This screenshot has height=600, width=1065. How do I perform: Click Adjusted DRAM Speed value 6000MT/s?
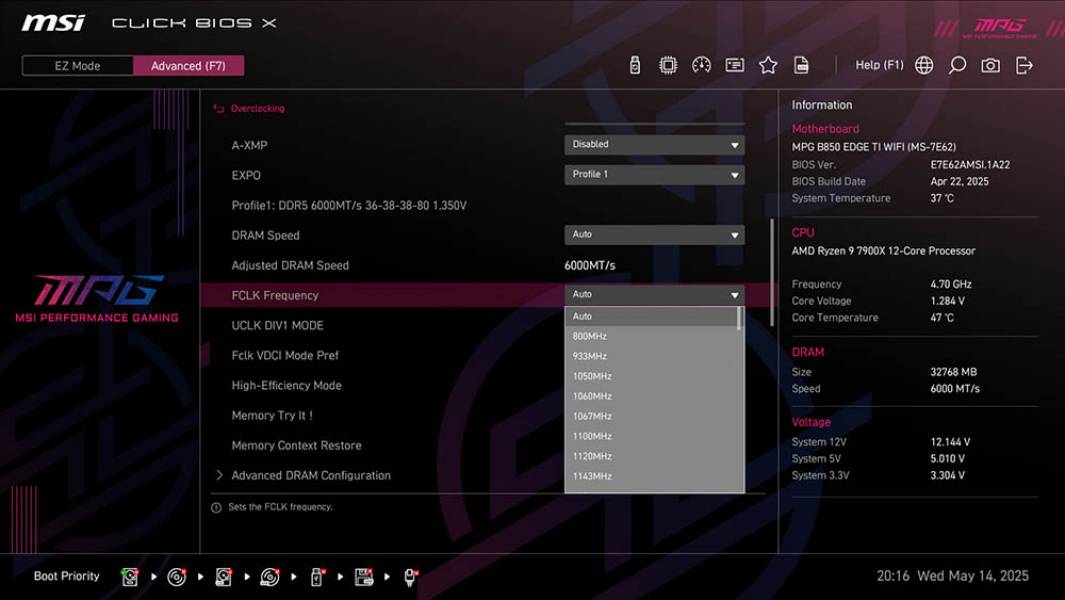[590, 266]
